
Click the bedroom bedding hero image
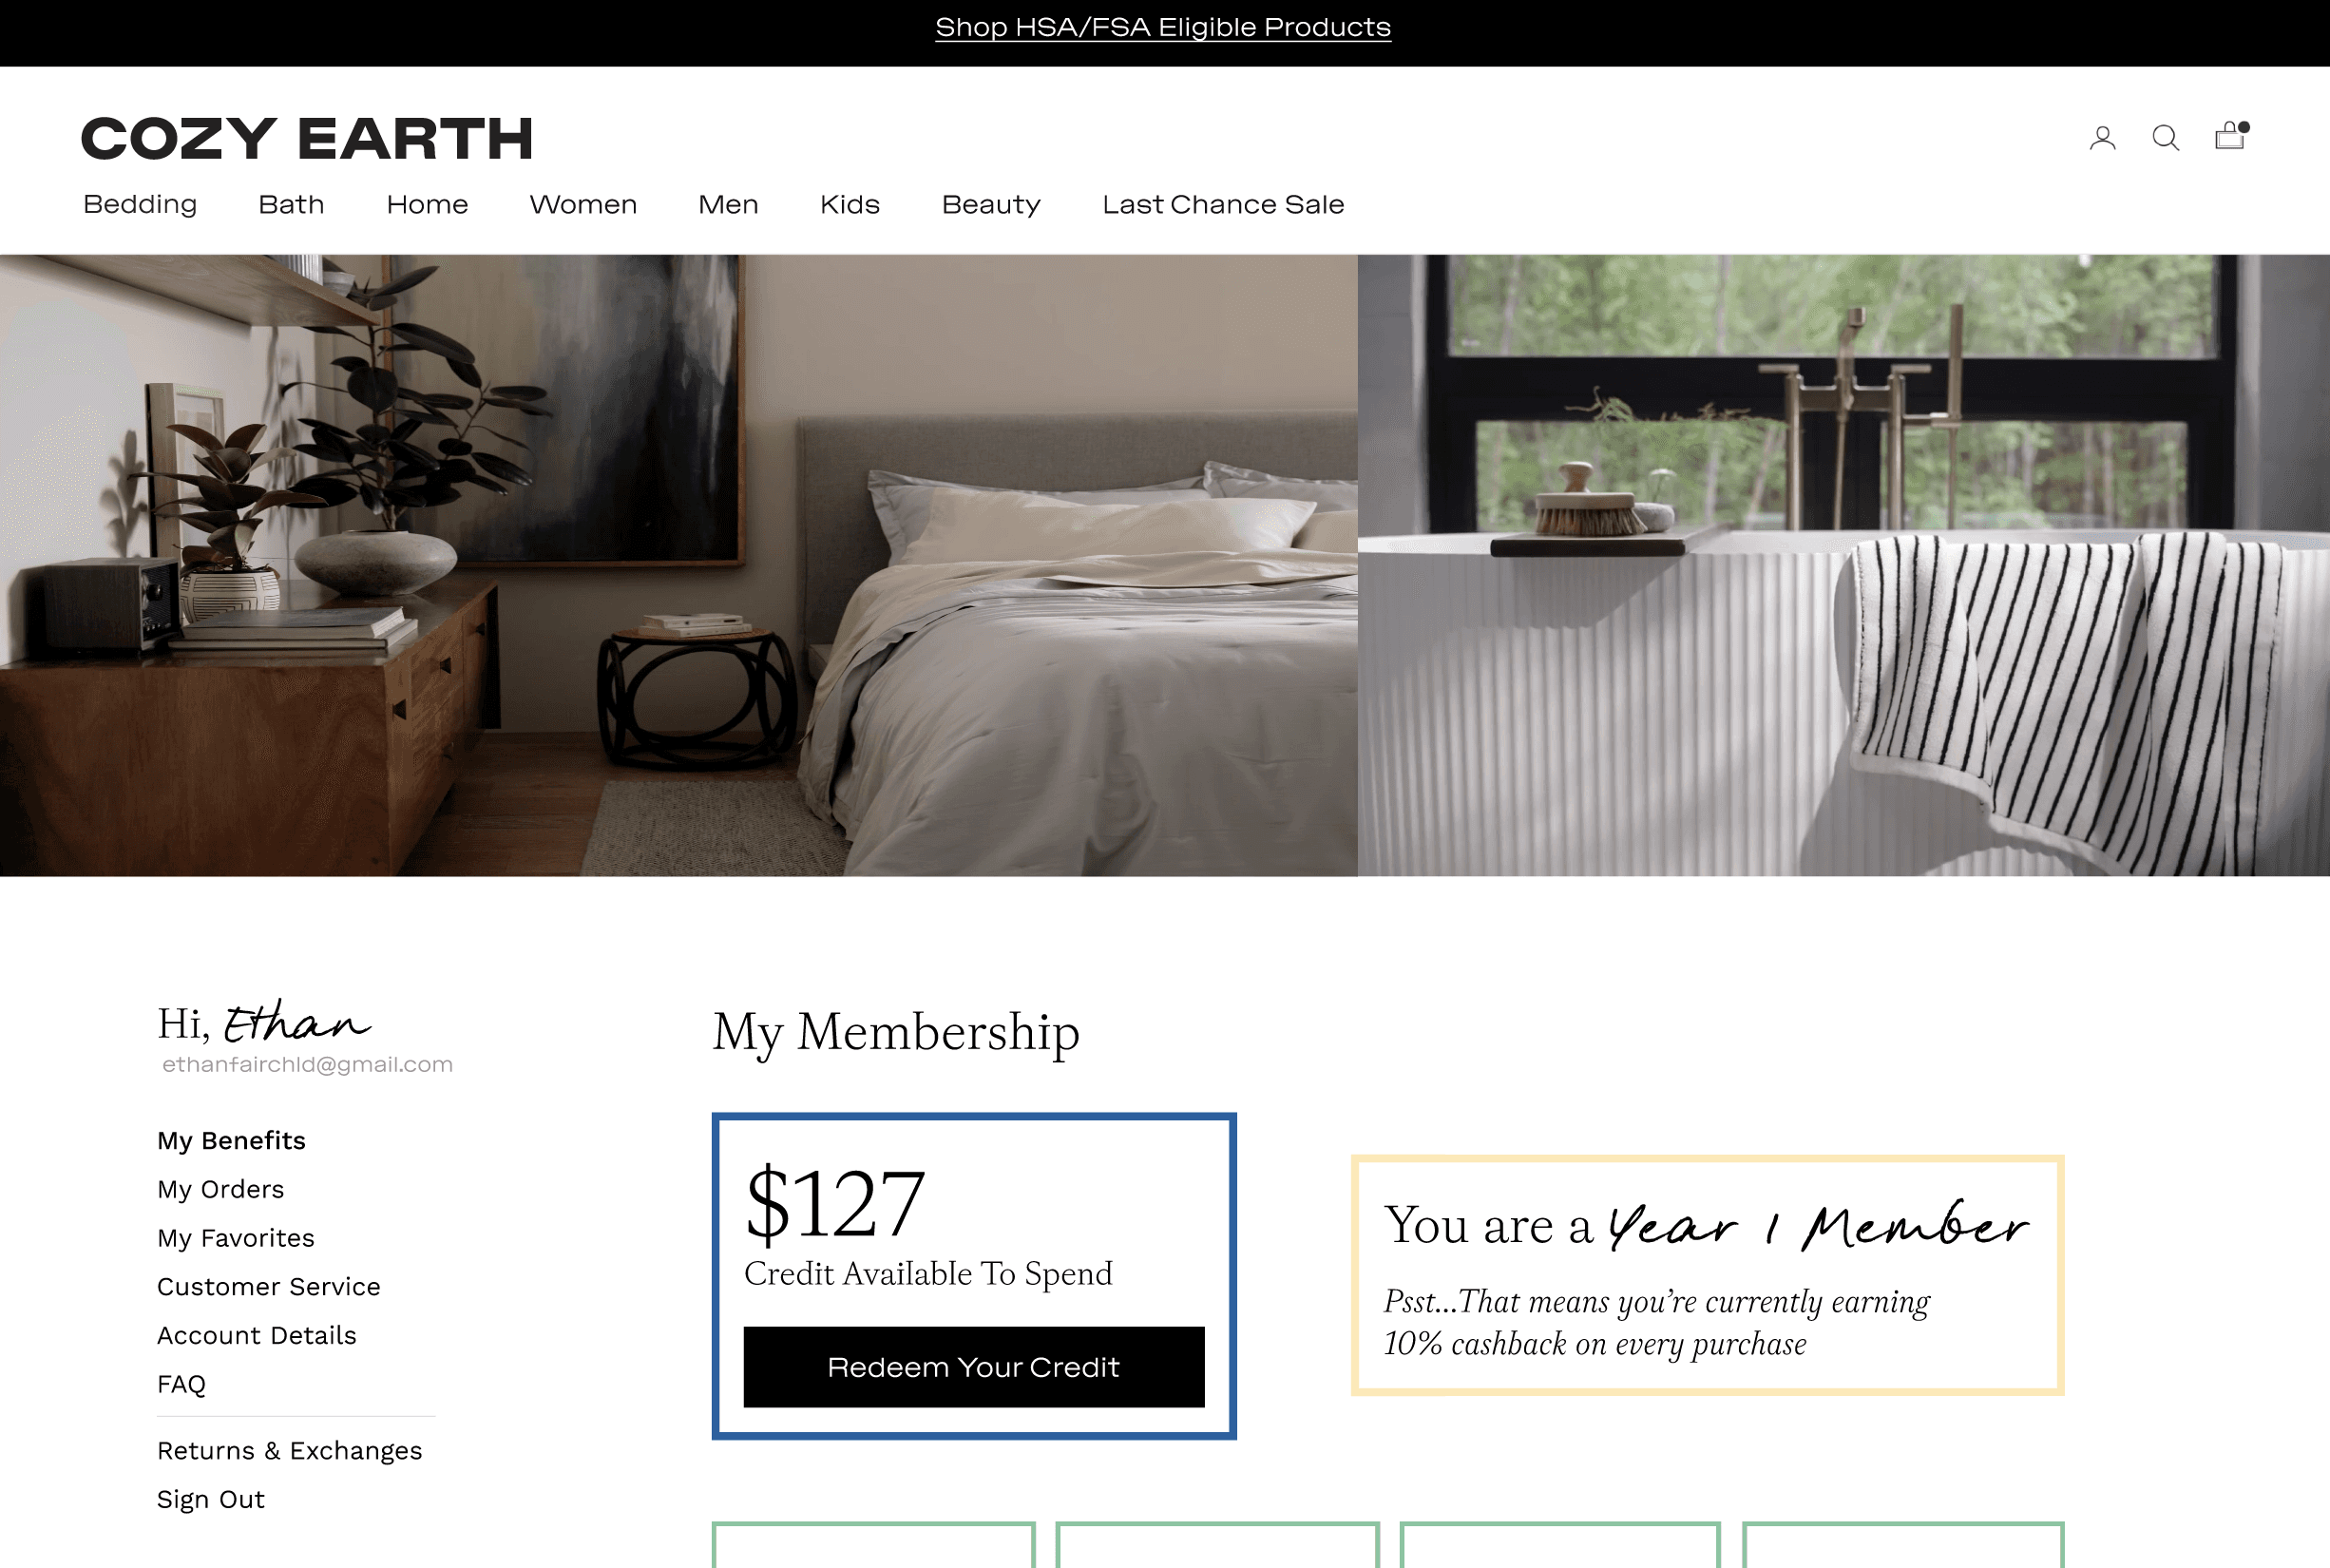[x=679, y=565]
